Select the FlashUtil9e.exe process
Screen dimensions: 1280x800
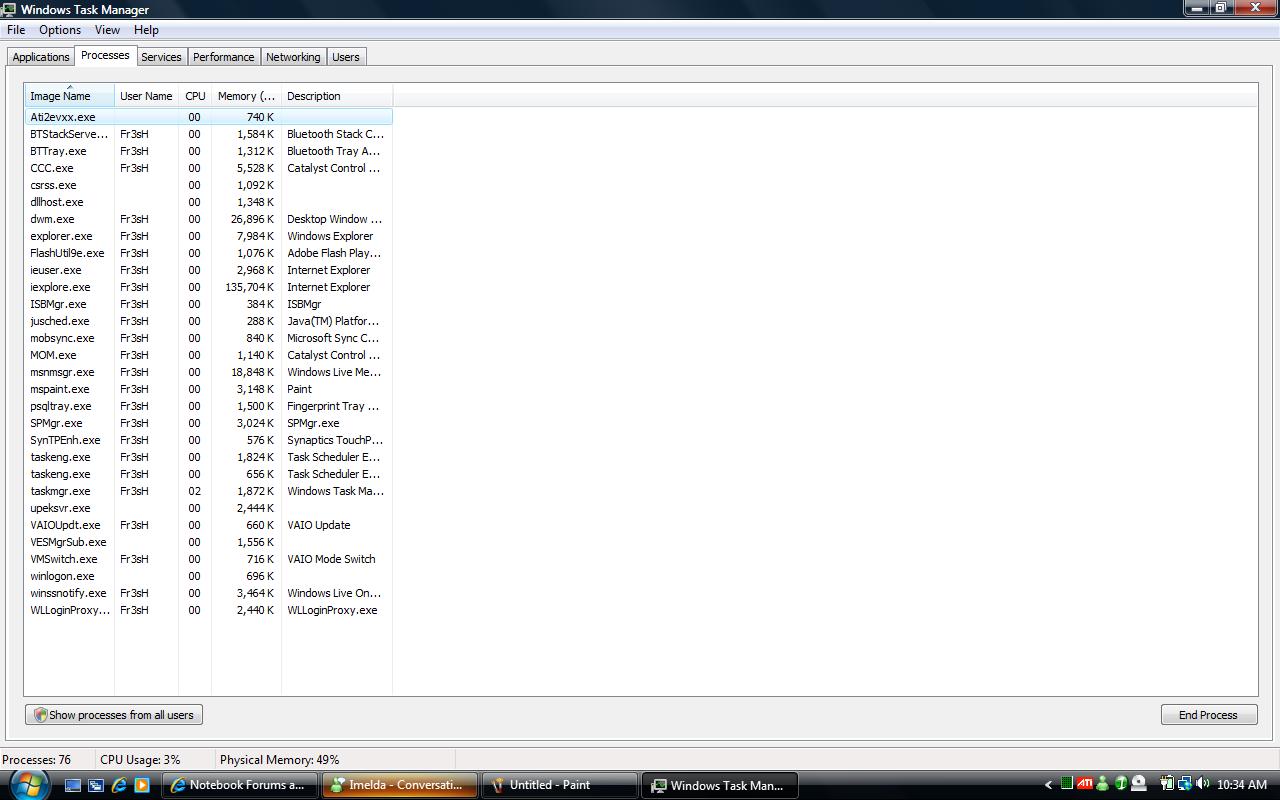tap(208, 253)
